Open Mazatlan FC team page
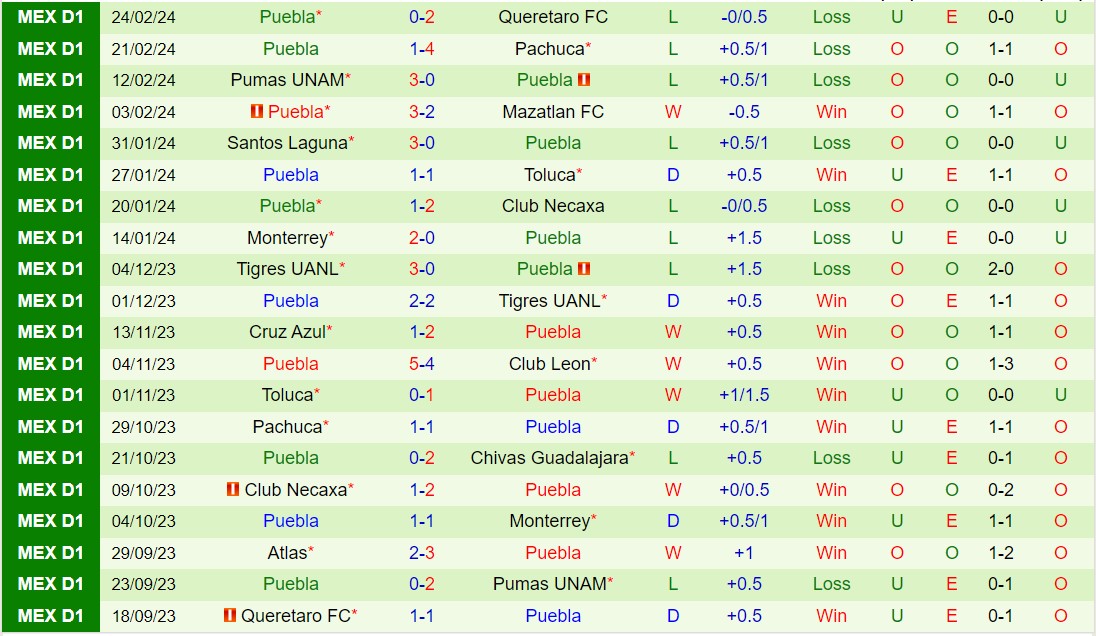Image resolution: width=1096 pixels, height=636 pixels. pyautogui.click(x=553, y=112)
